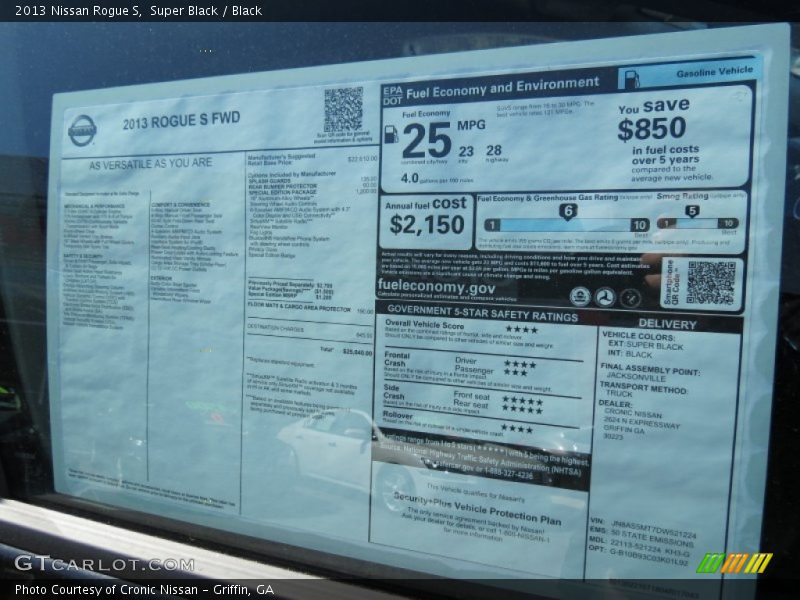Click the gas pump icon by Gasoline Vehicle
Viewport: 800px width, 600px height.
[632, 79]
